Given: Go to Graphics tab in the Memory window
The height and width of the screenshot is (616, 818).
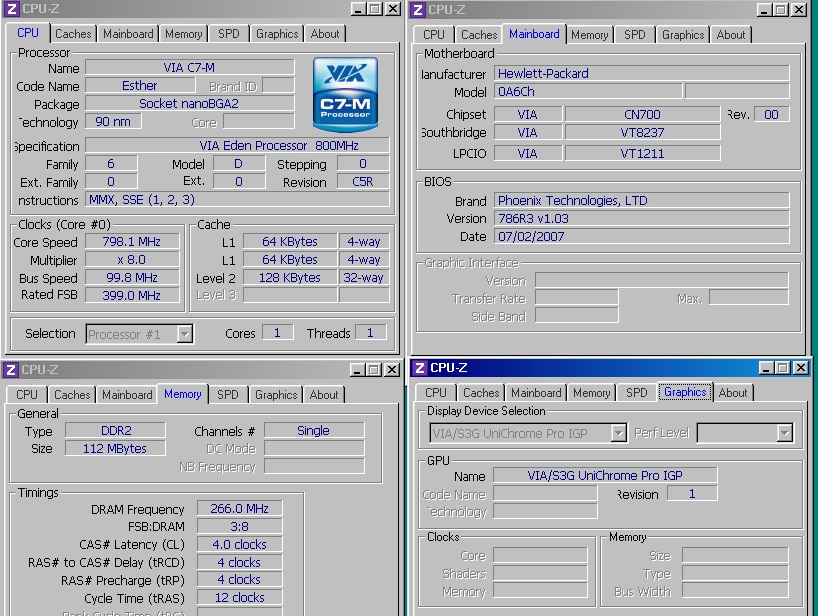Looking at the screenshot, I should 276,395.
